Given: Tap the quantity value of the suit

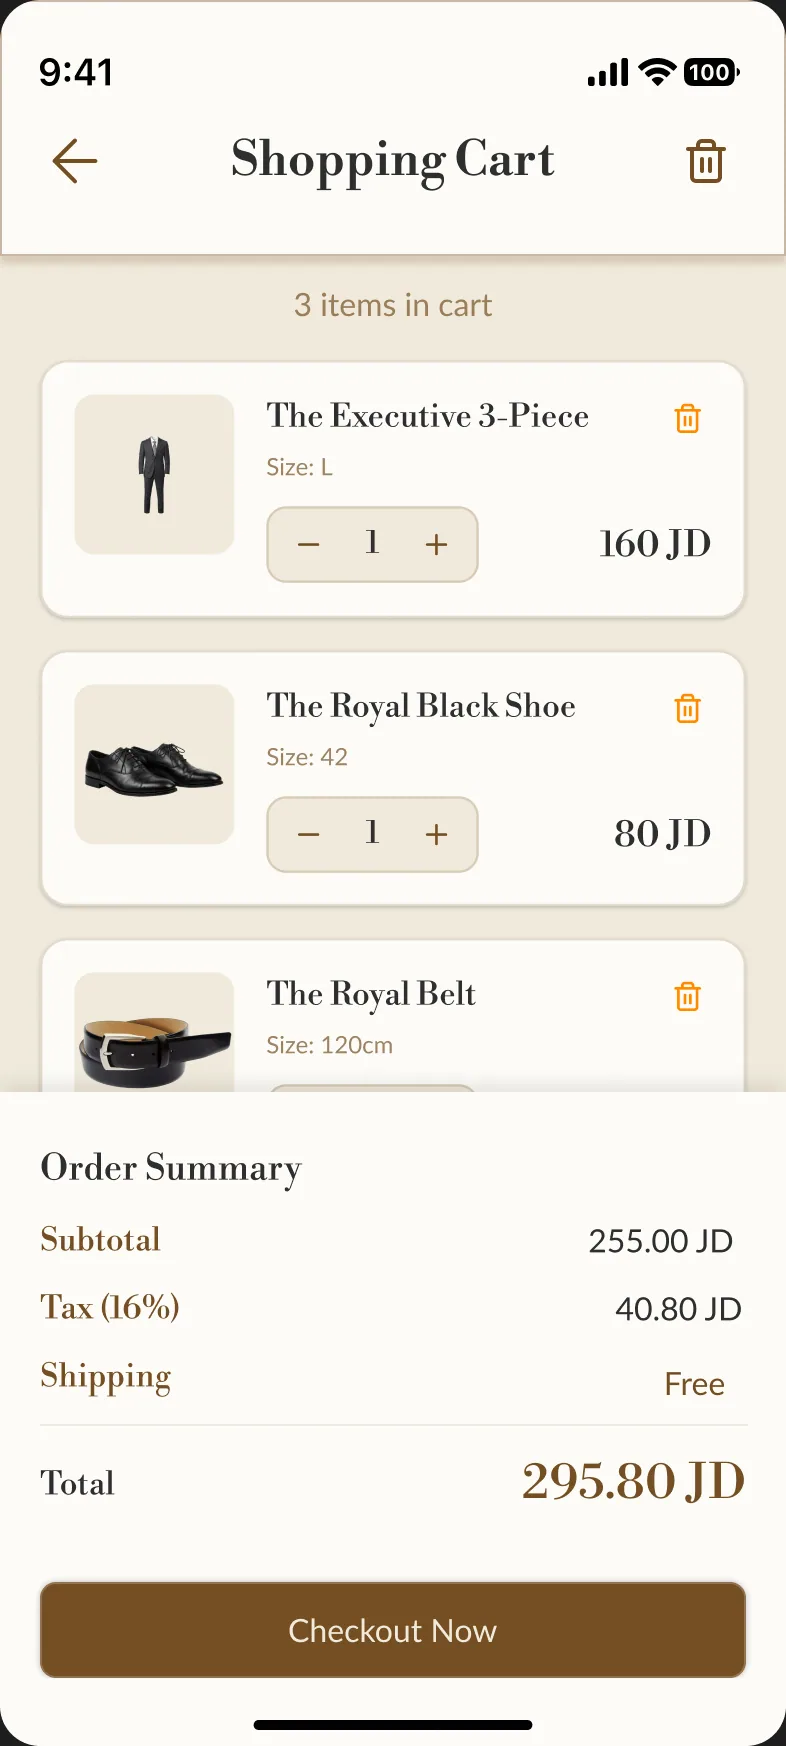Looking at the screenshot, I should coord(372,543).
